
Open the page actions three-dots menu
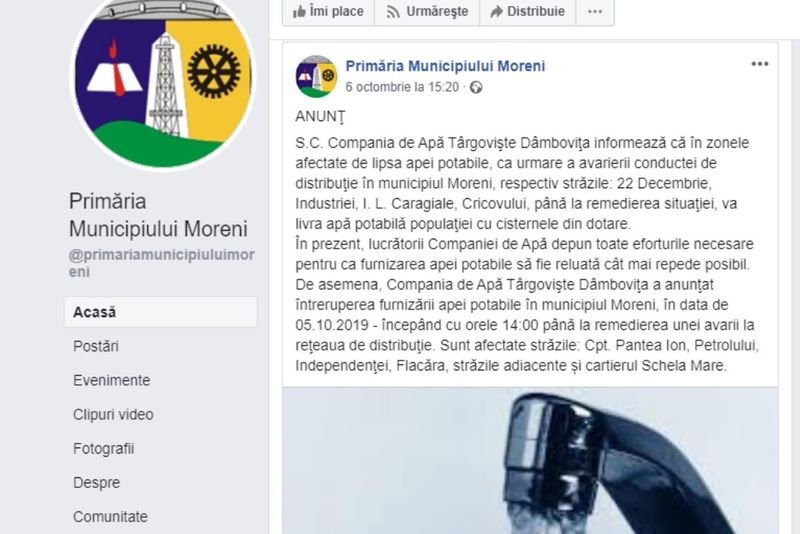point(595,11)
